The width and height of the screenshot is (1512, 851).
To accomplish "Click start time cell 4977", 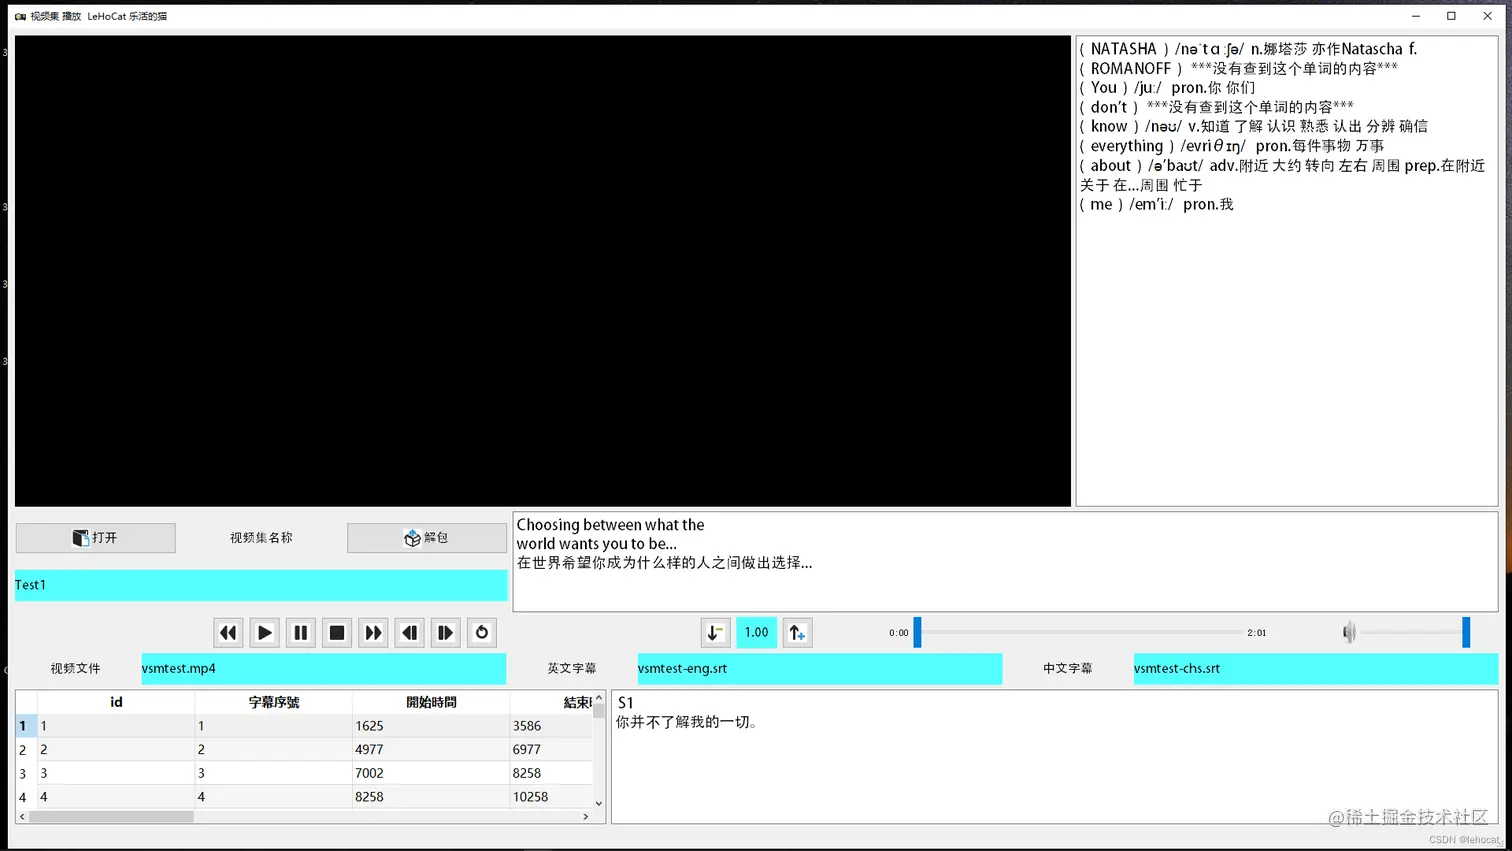I will (431, 749).
